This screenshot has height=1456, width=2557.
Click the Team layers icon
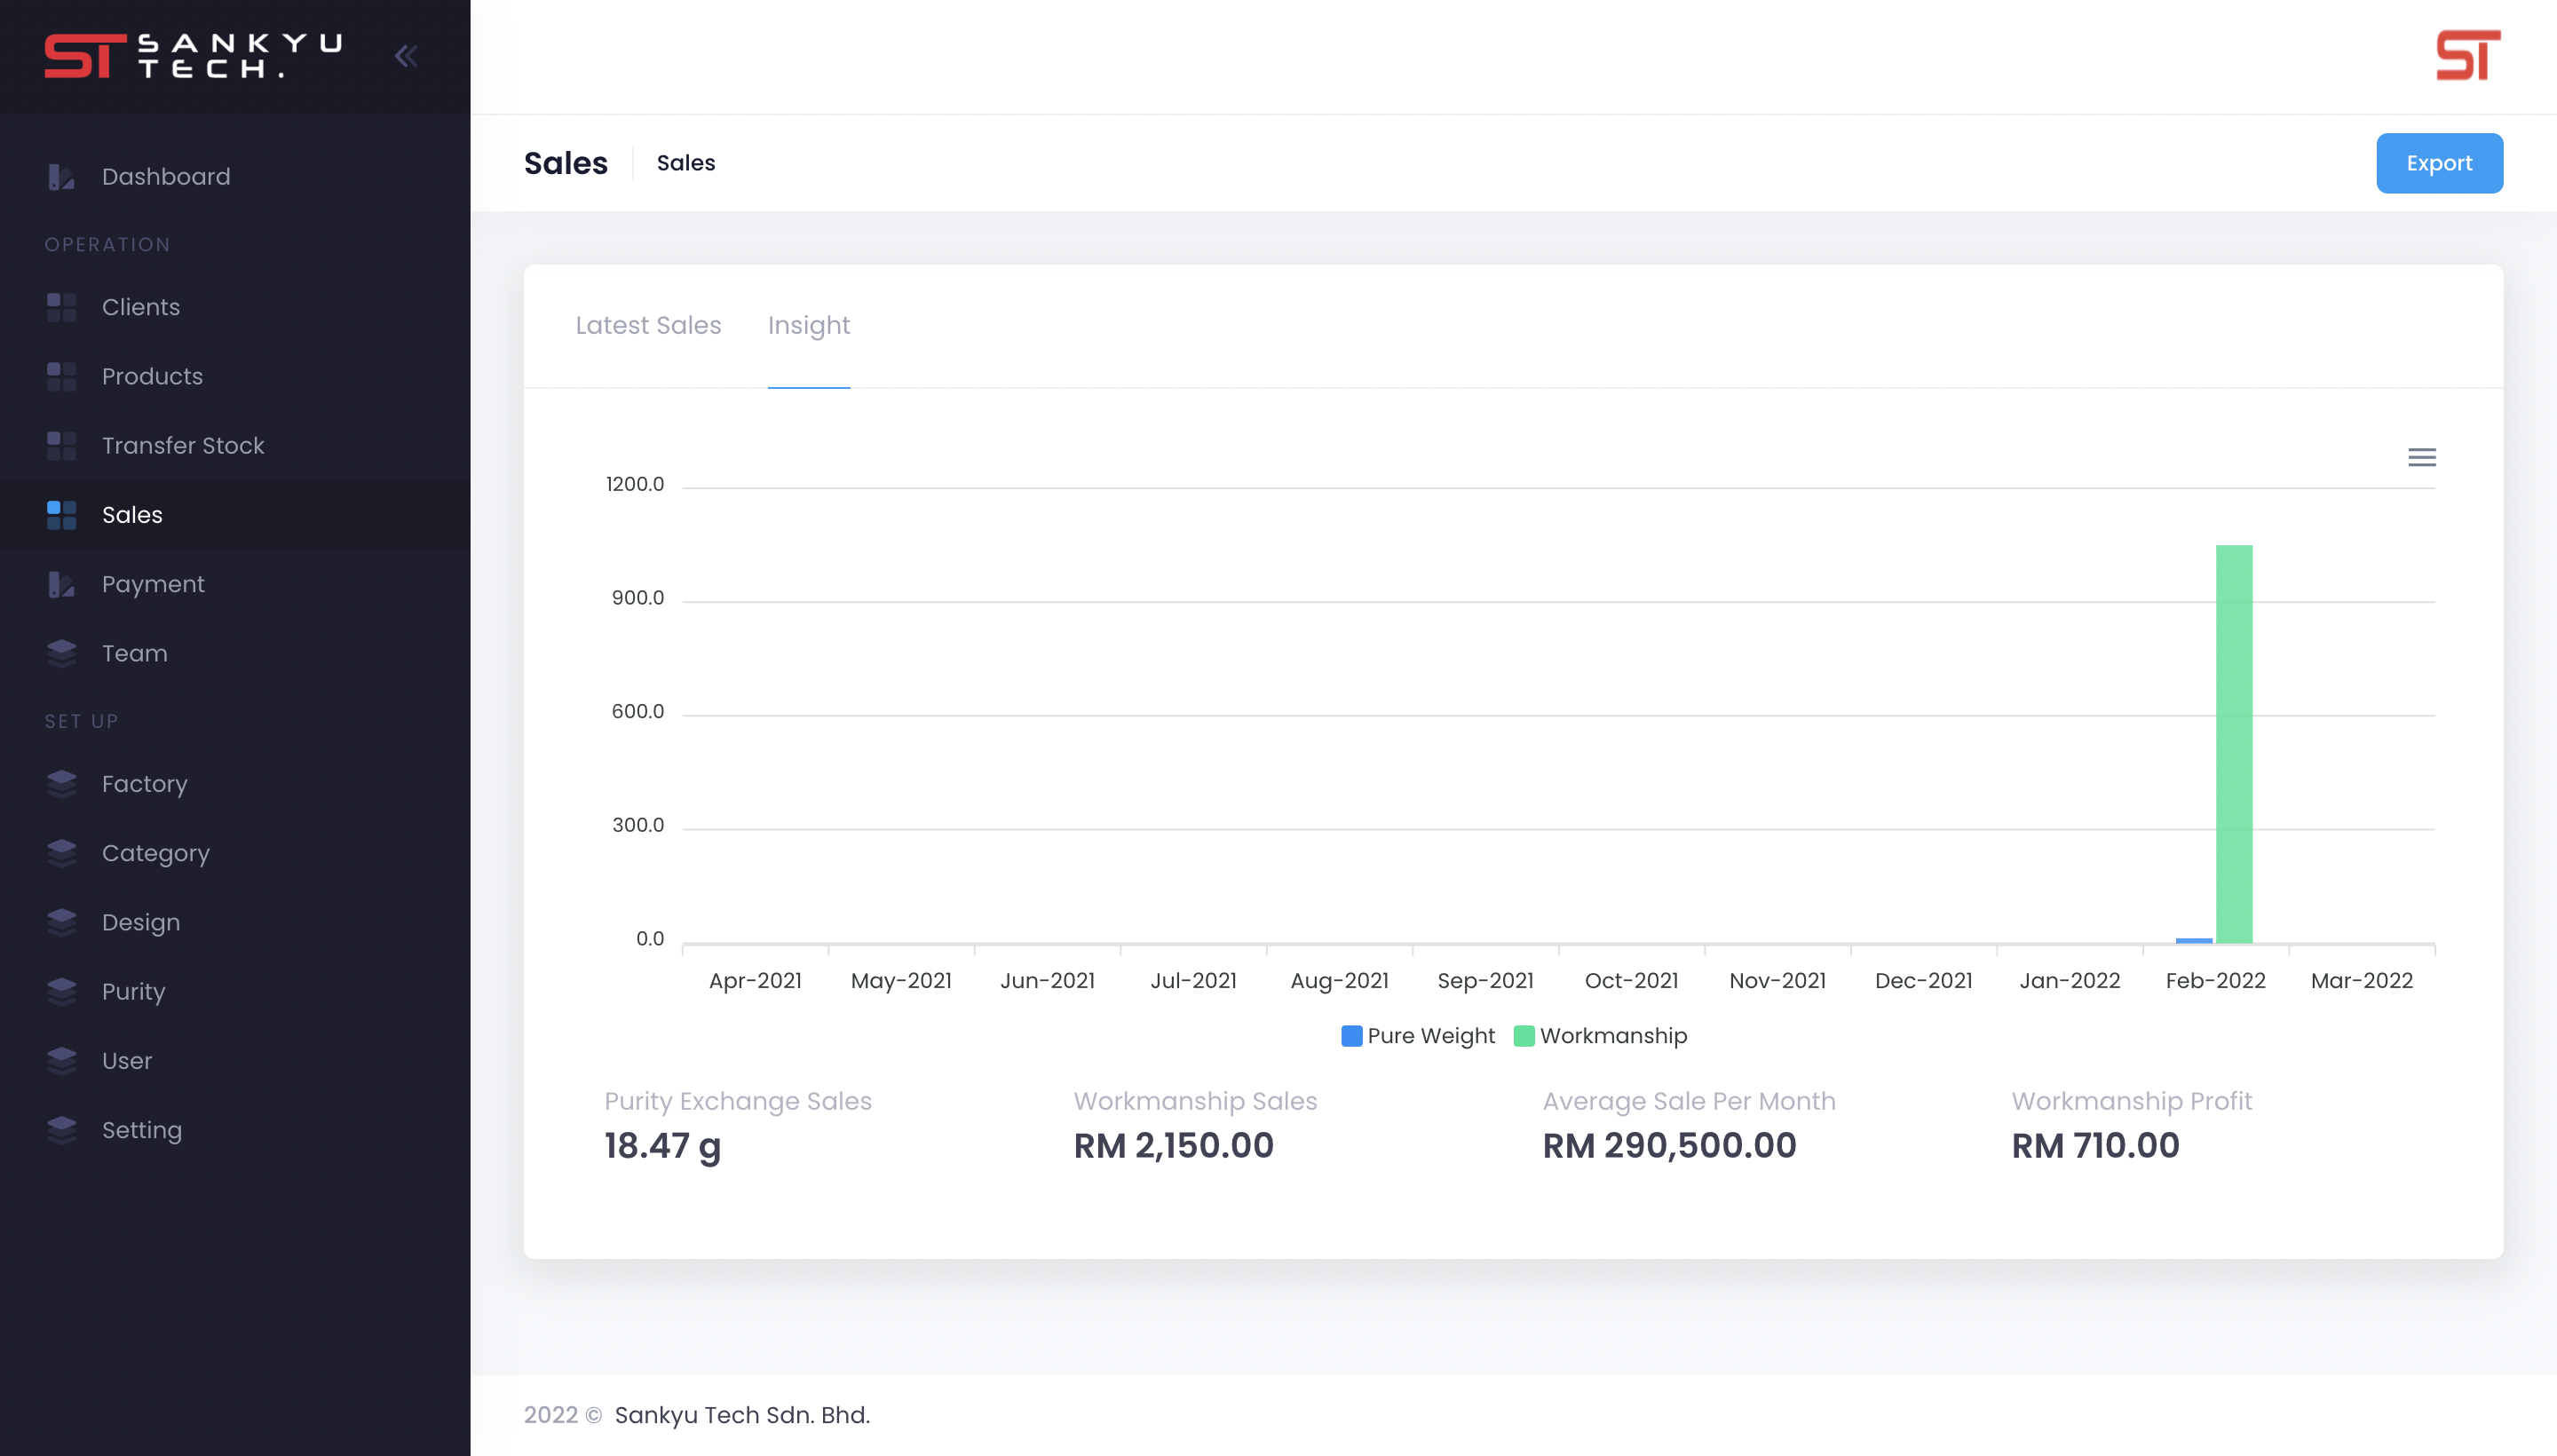pos(61,653)
